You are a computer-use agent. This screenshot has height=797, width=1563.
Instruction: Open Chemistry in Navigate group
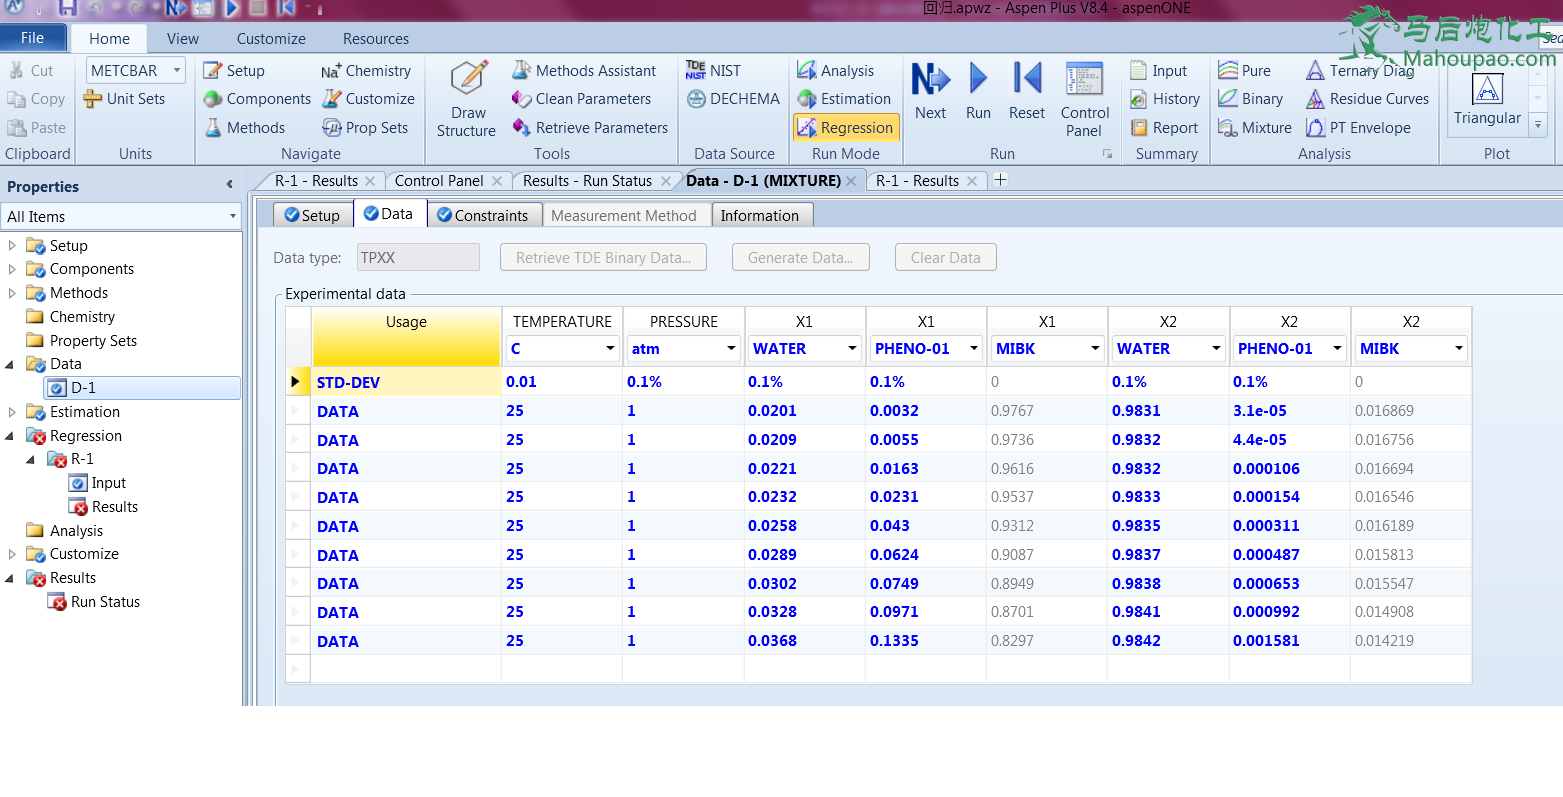[x=366, y=71]
